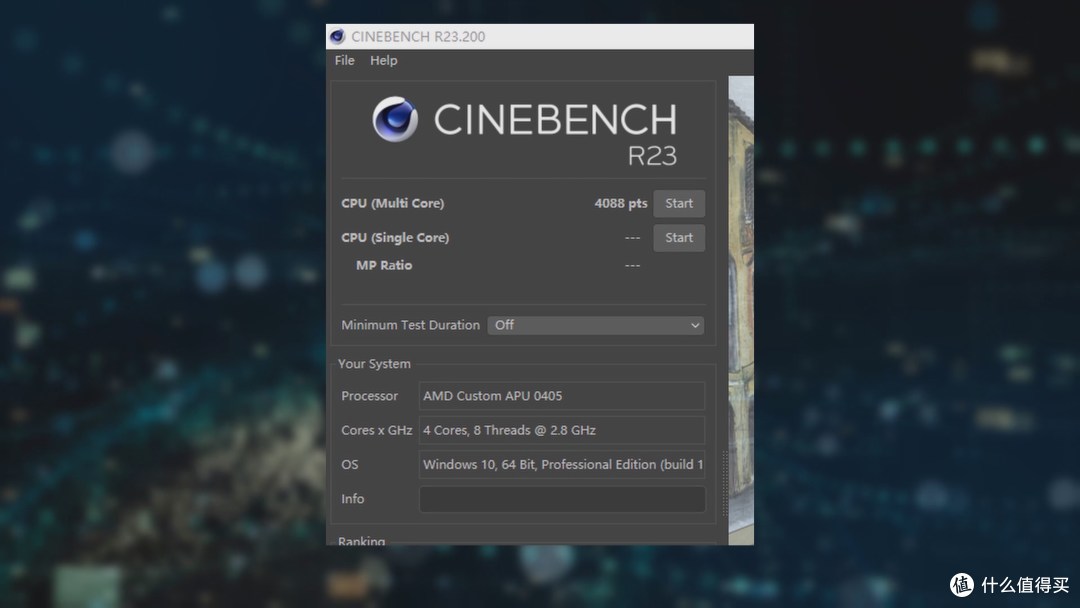Click the render preview image panel
Viewport: 1080px width, 608px height.
741,310
